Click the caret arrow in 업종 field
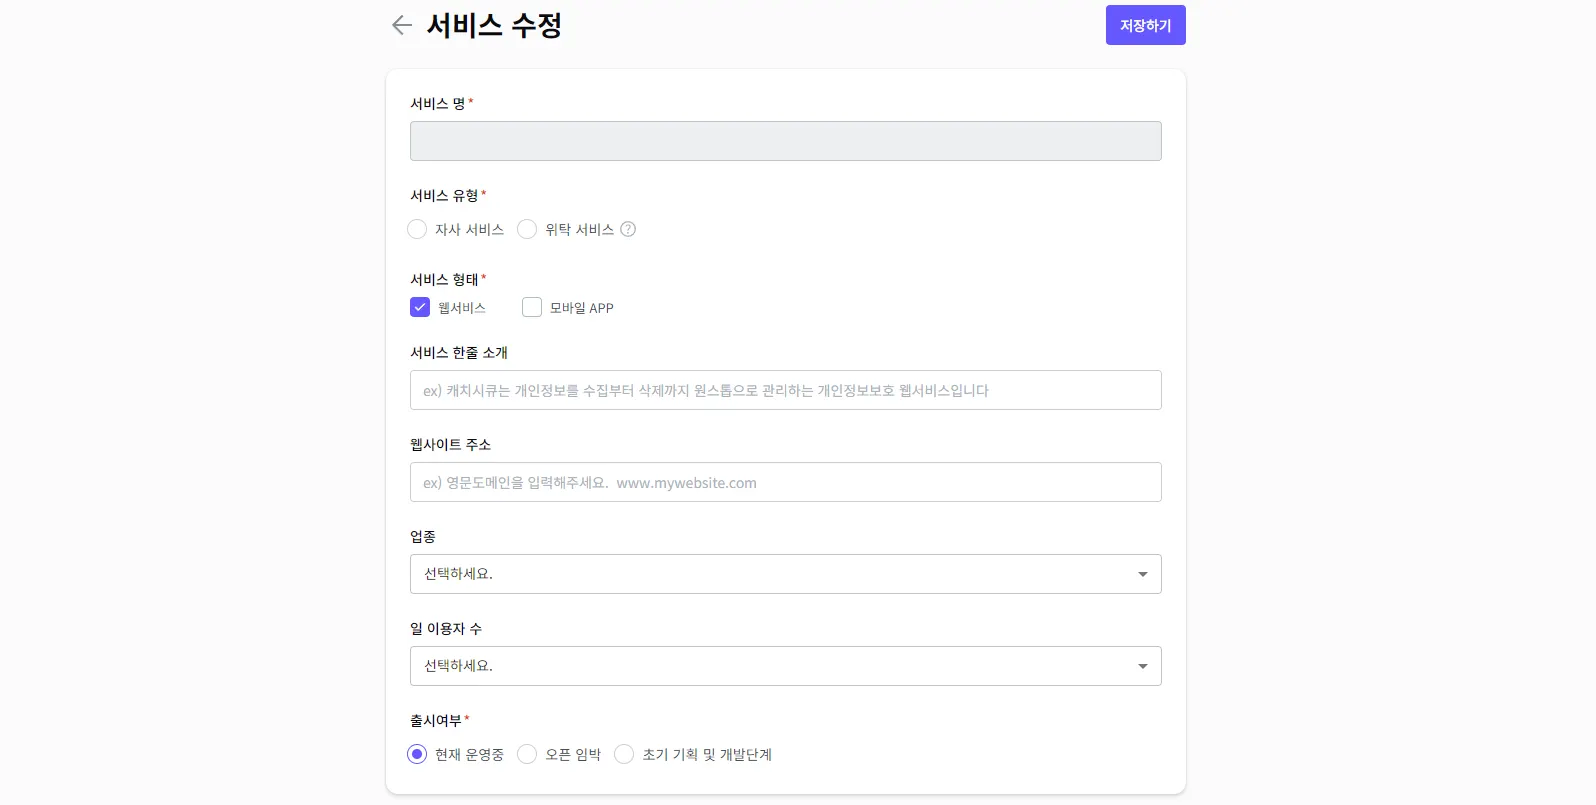Viewport: 1596px width, 805px height. point(1142,574)
